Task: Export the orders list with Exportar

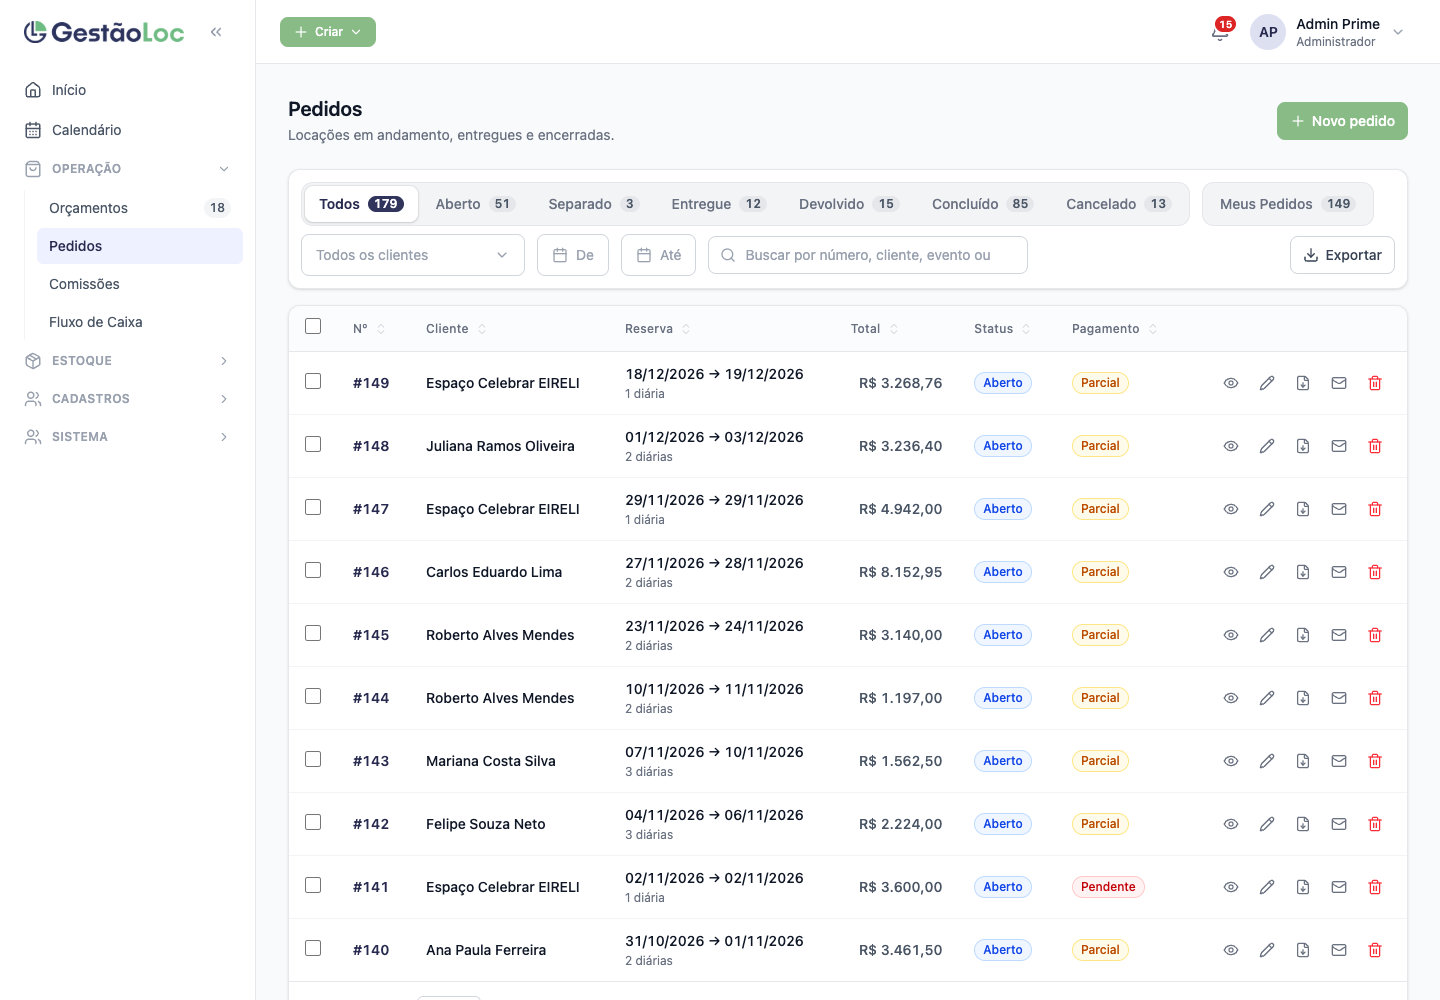Action: [1342, 255]
